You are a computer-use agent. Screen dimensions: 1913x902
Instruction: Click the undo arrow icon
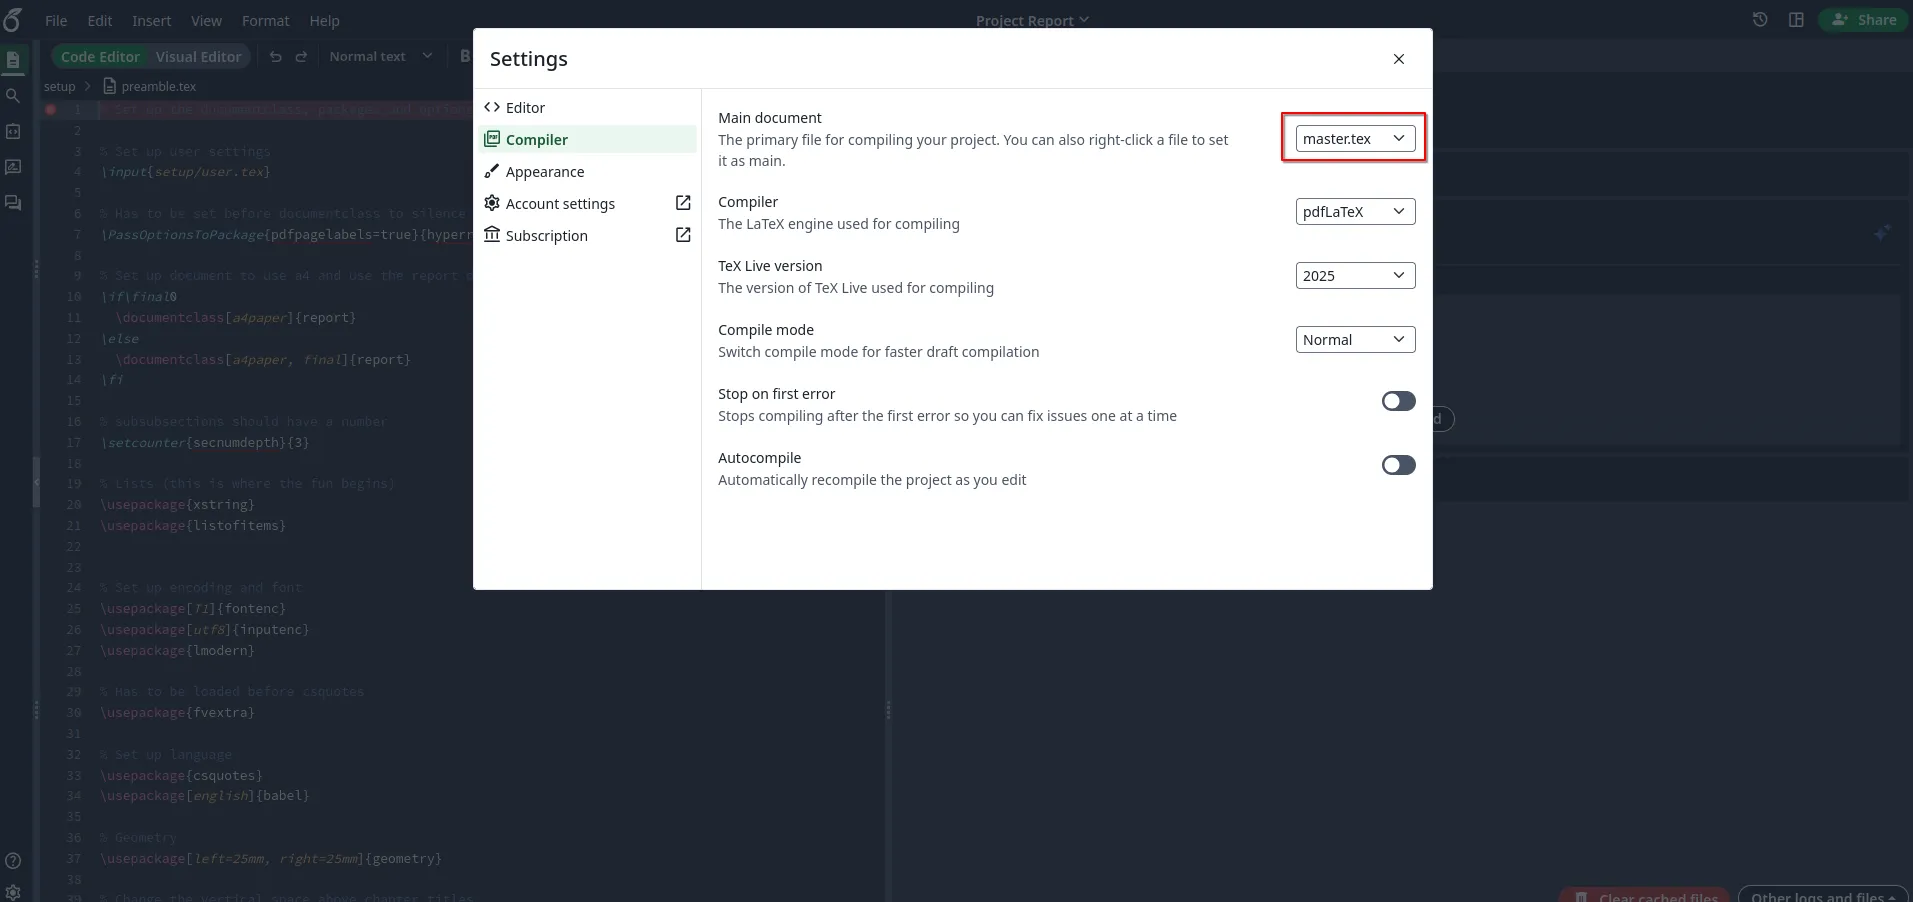coord(276,56)
